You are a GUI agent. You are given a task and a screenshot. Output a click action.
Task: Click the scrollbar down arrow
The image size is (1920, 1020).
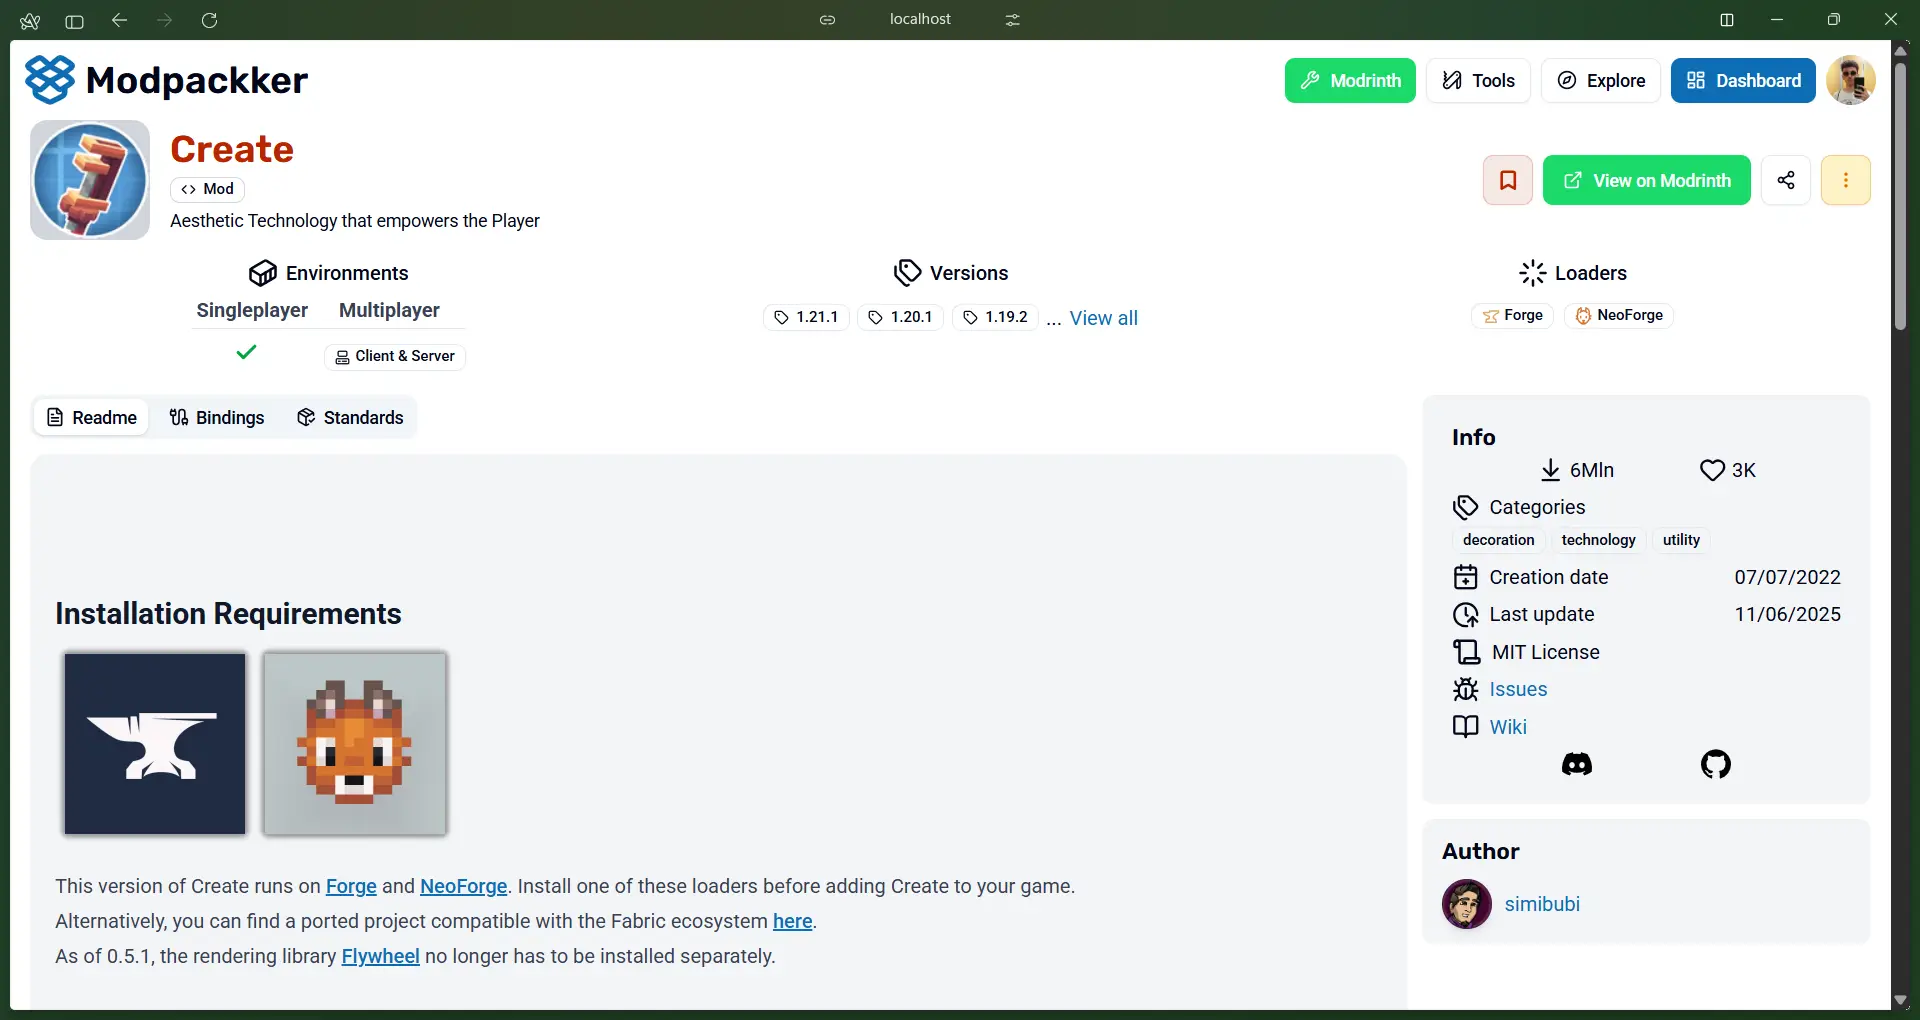1901,1000
